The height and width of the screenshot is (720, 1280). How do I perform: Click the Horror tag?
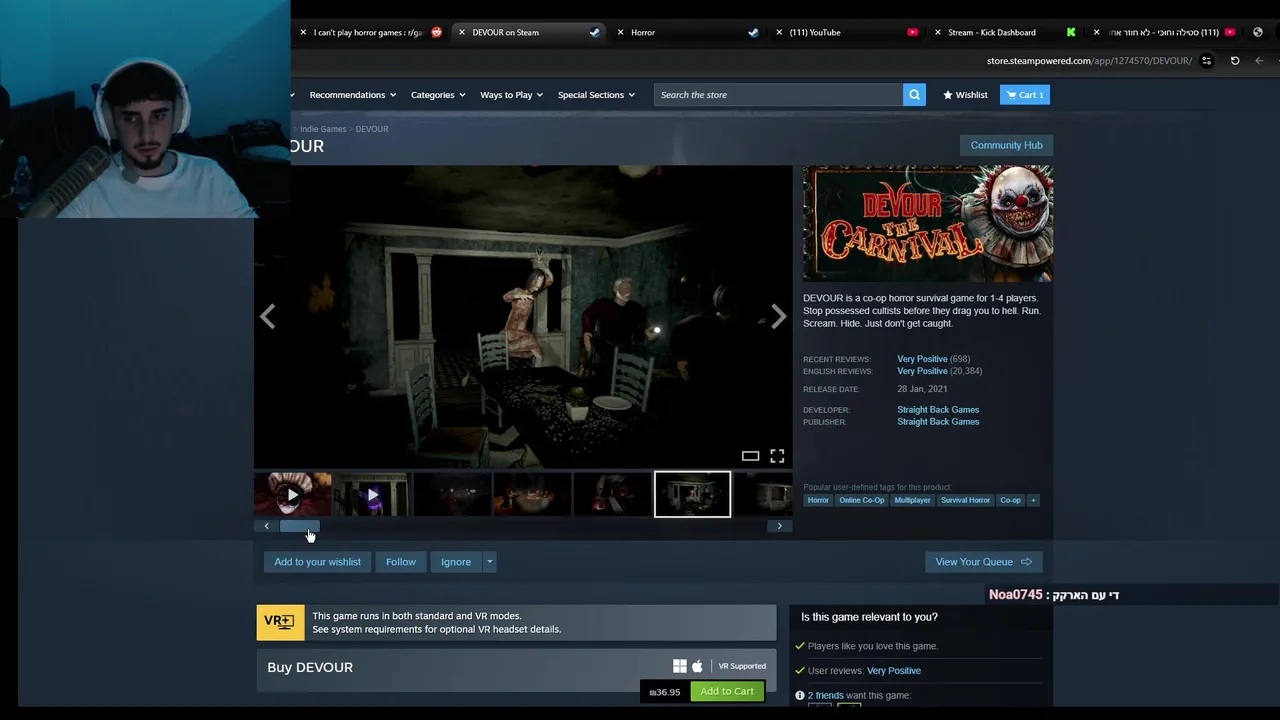click(x=818, y=500)
